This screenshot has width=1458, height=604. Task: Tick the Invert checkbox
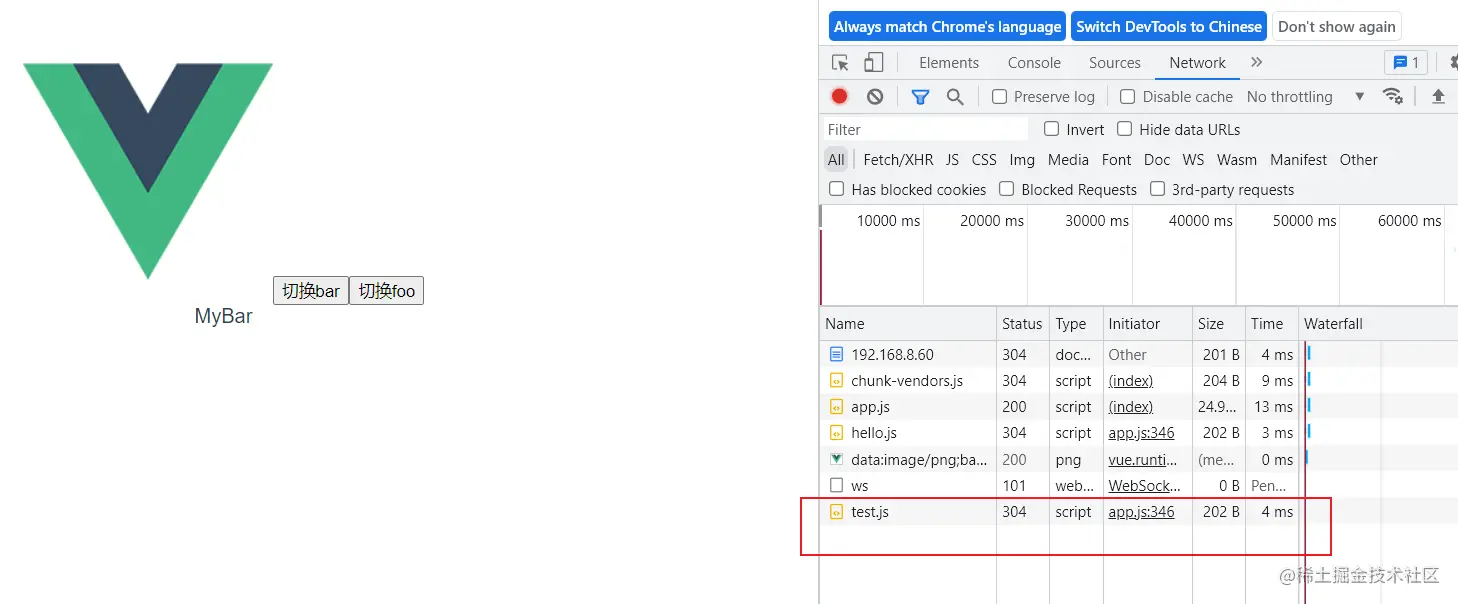point(1051,129)
